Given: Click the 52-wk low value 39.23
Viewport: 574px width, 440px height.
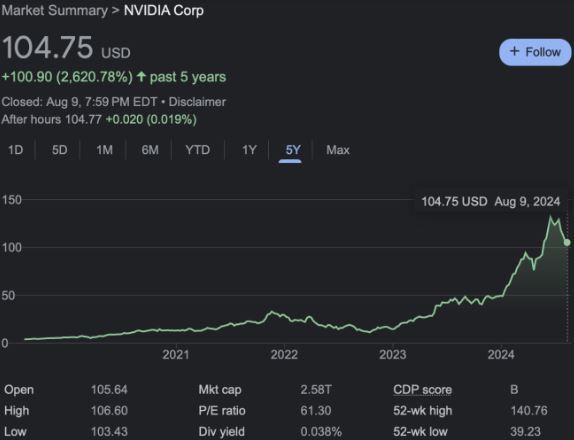Looking at the screenshot, I should point(525,432).
